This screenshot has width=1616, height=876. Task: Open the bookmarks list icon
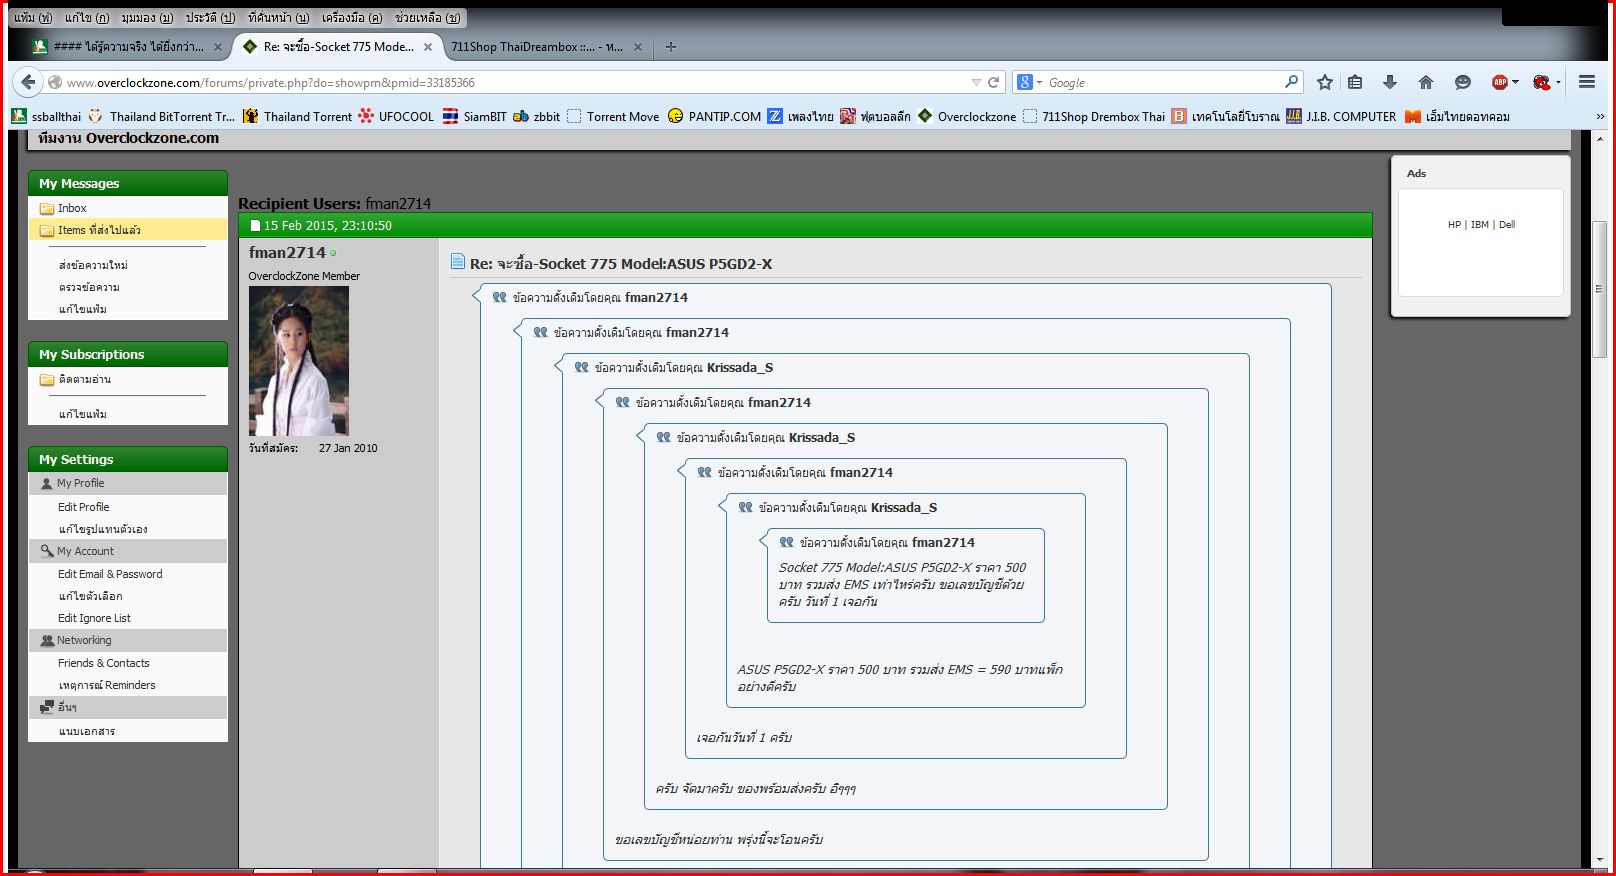click(x=1355, y=82)
